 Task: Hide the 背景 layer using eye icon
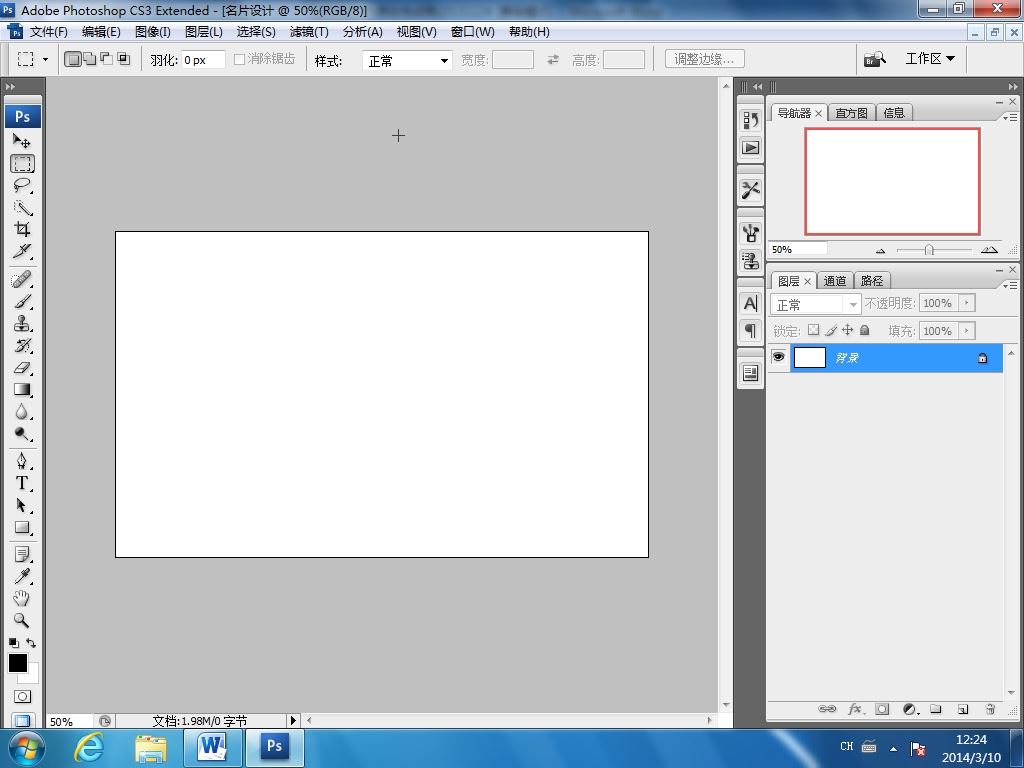tap(778, 357)
